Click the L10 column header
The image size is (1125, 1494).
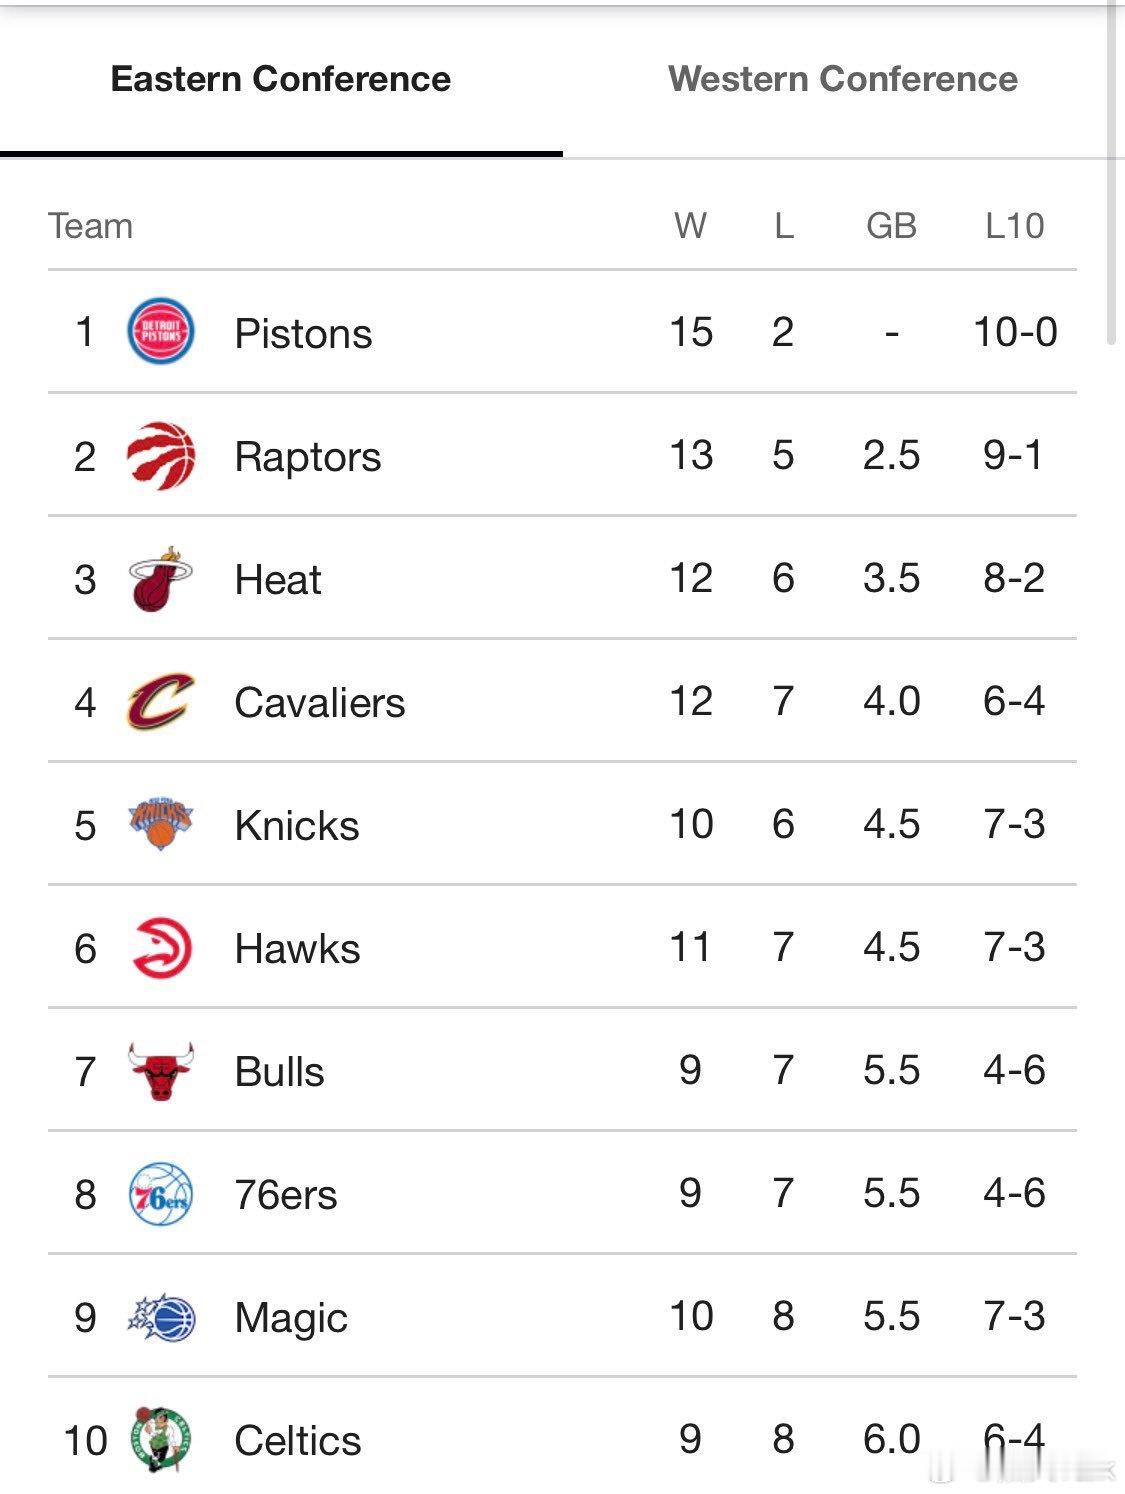point(1014,226)
